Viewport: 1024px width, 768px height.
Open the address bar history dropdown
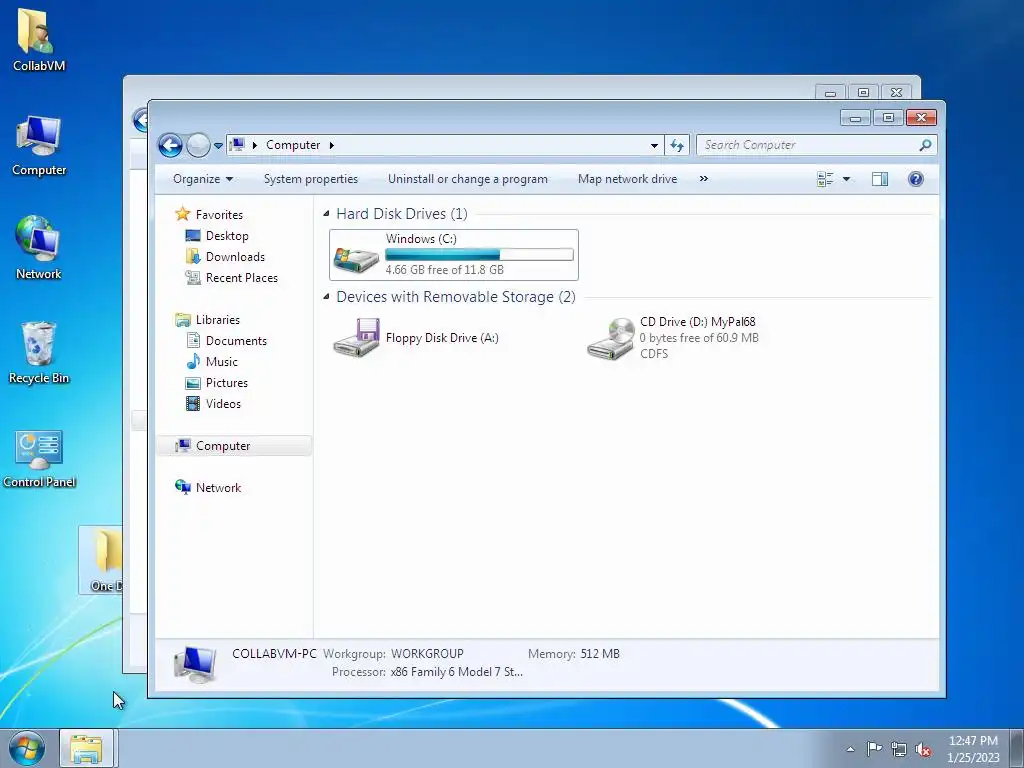tap(654, 145)
